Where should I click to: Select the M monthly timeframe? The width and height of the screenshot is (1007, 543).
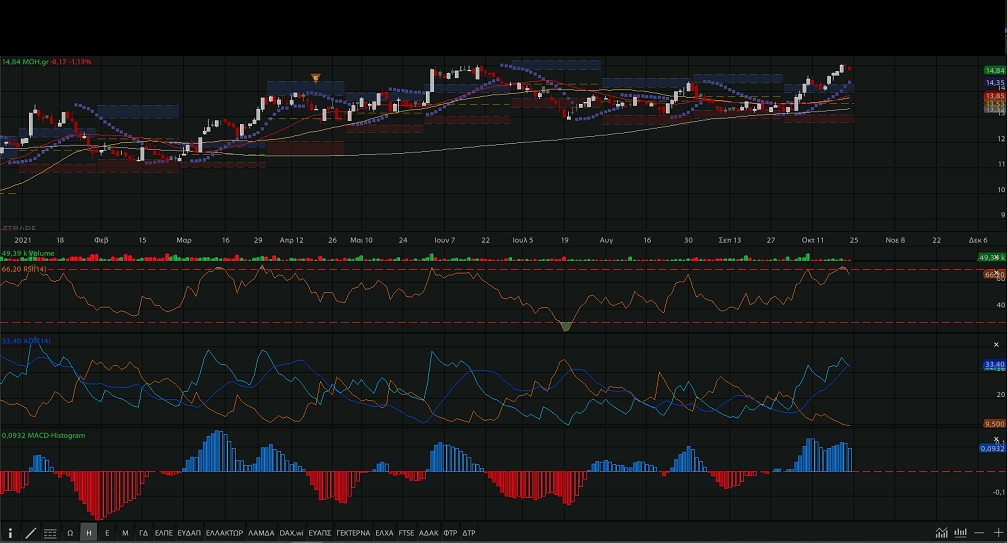point(125,533)
